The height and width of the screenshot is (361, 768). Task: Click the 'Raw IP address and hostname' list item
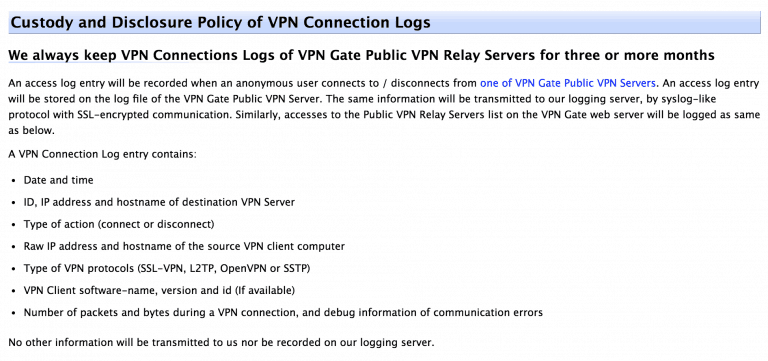click(184, 246)
